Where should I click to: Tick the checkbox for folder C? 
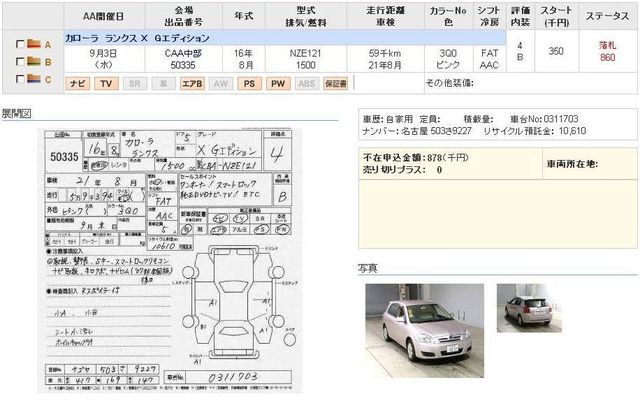point(20,78)
